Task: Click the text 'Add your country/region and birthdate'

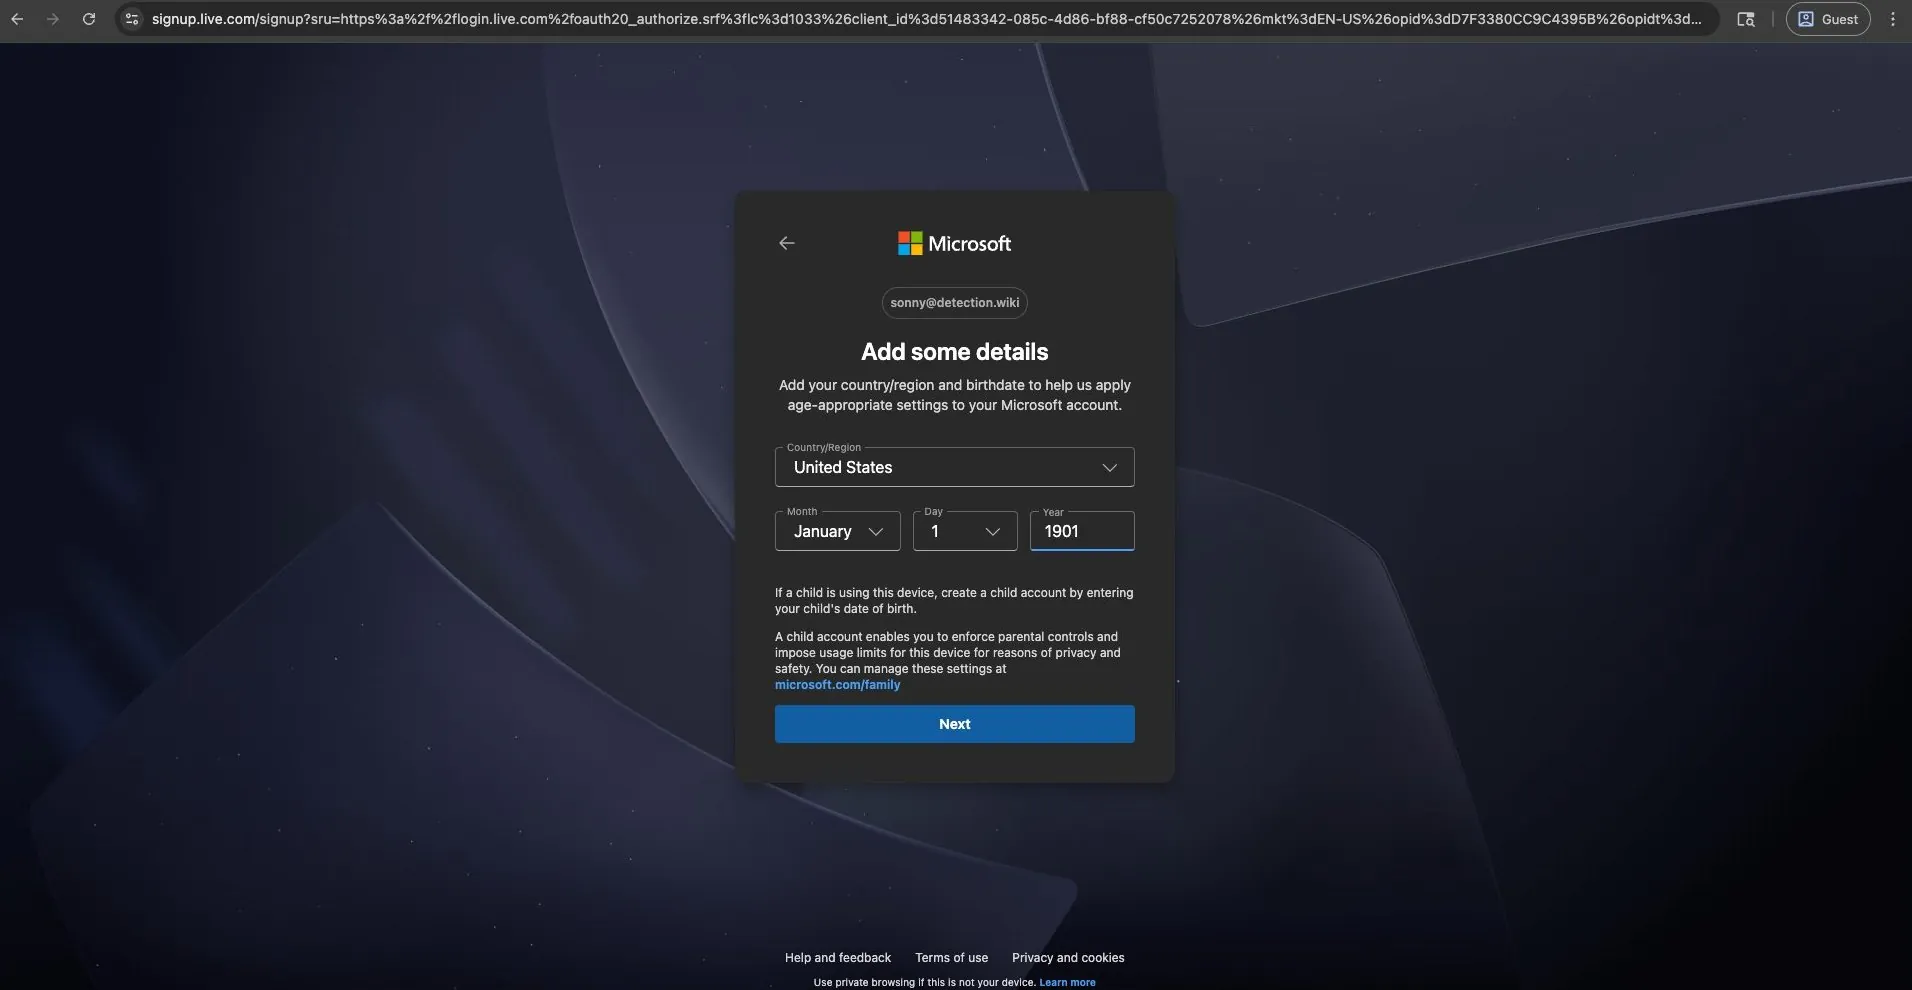Action: click(902, 385)
